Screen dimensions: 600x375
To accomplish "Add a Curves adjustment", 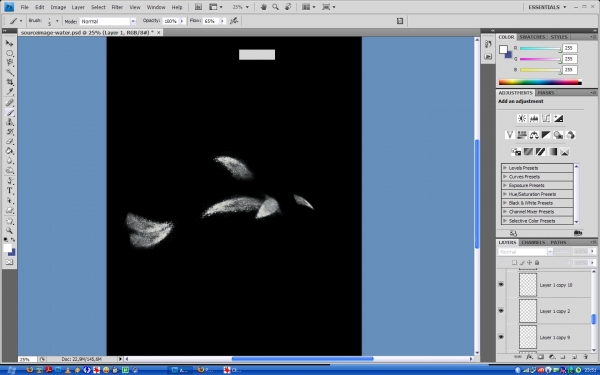I will click(546, 118).
